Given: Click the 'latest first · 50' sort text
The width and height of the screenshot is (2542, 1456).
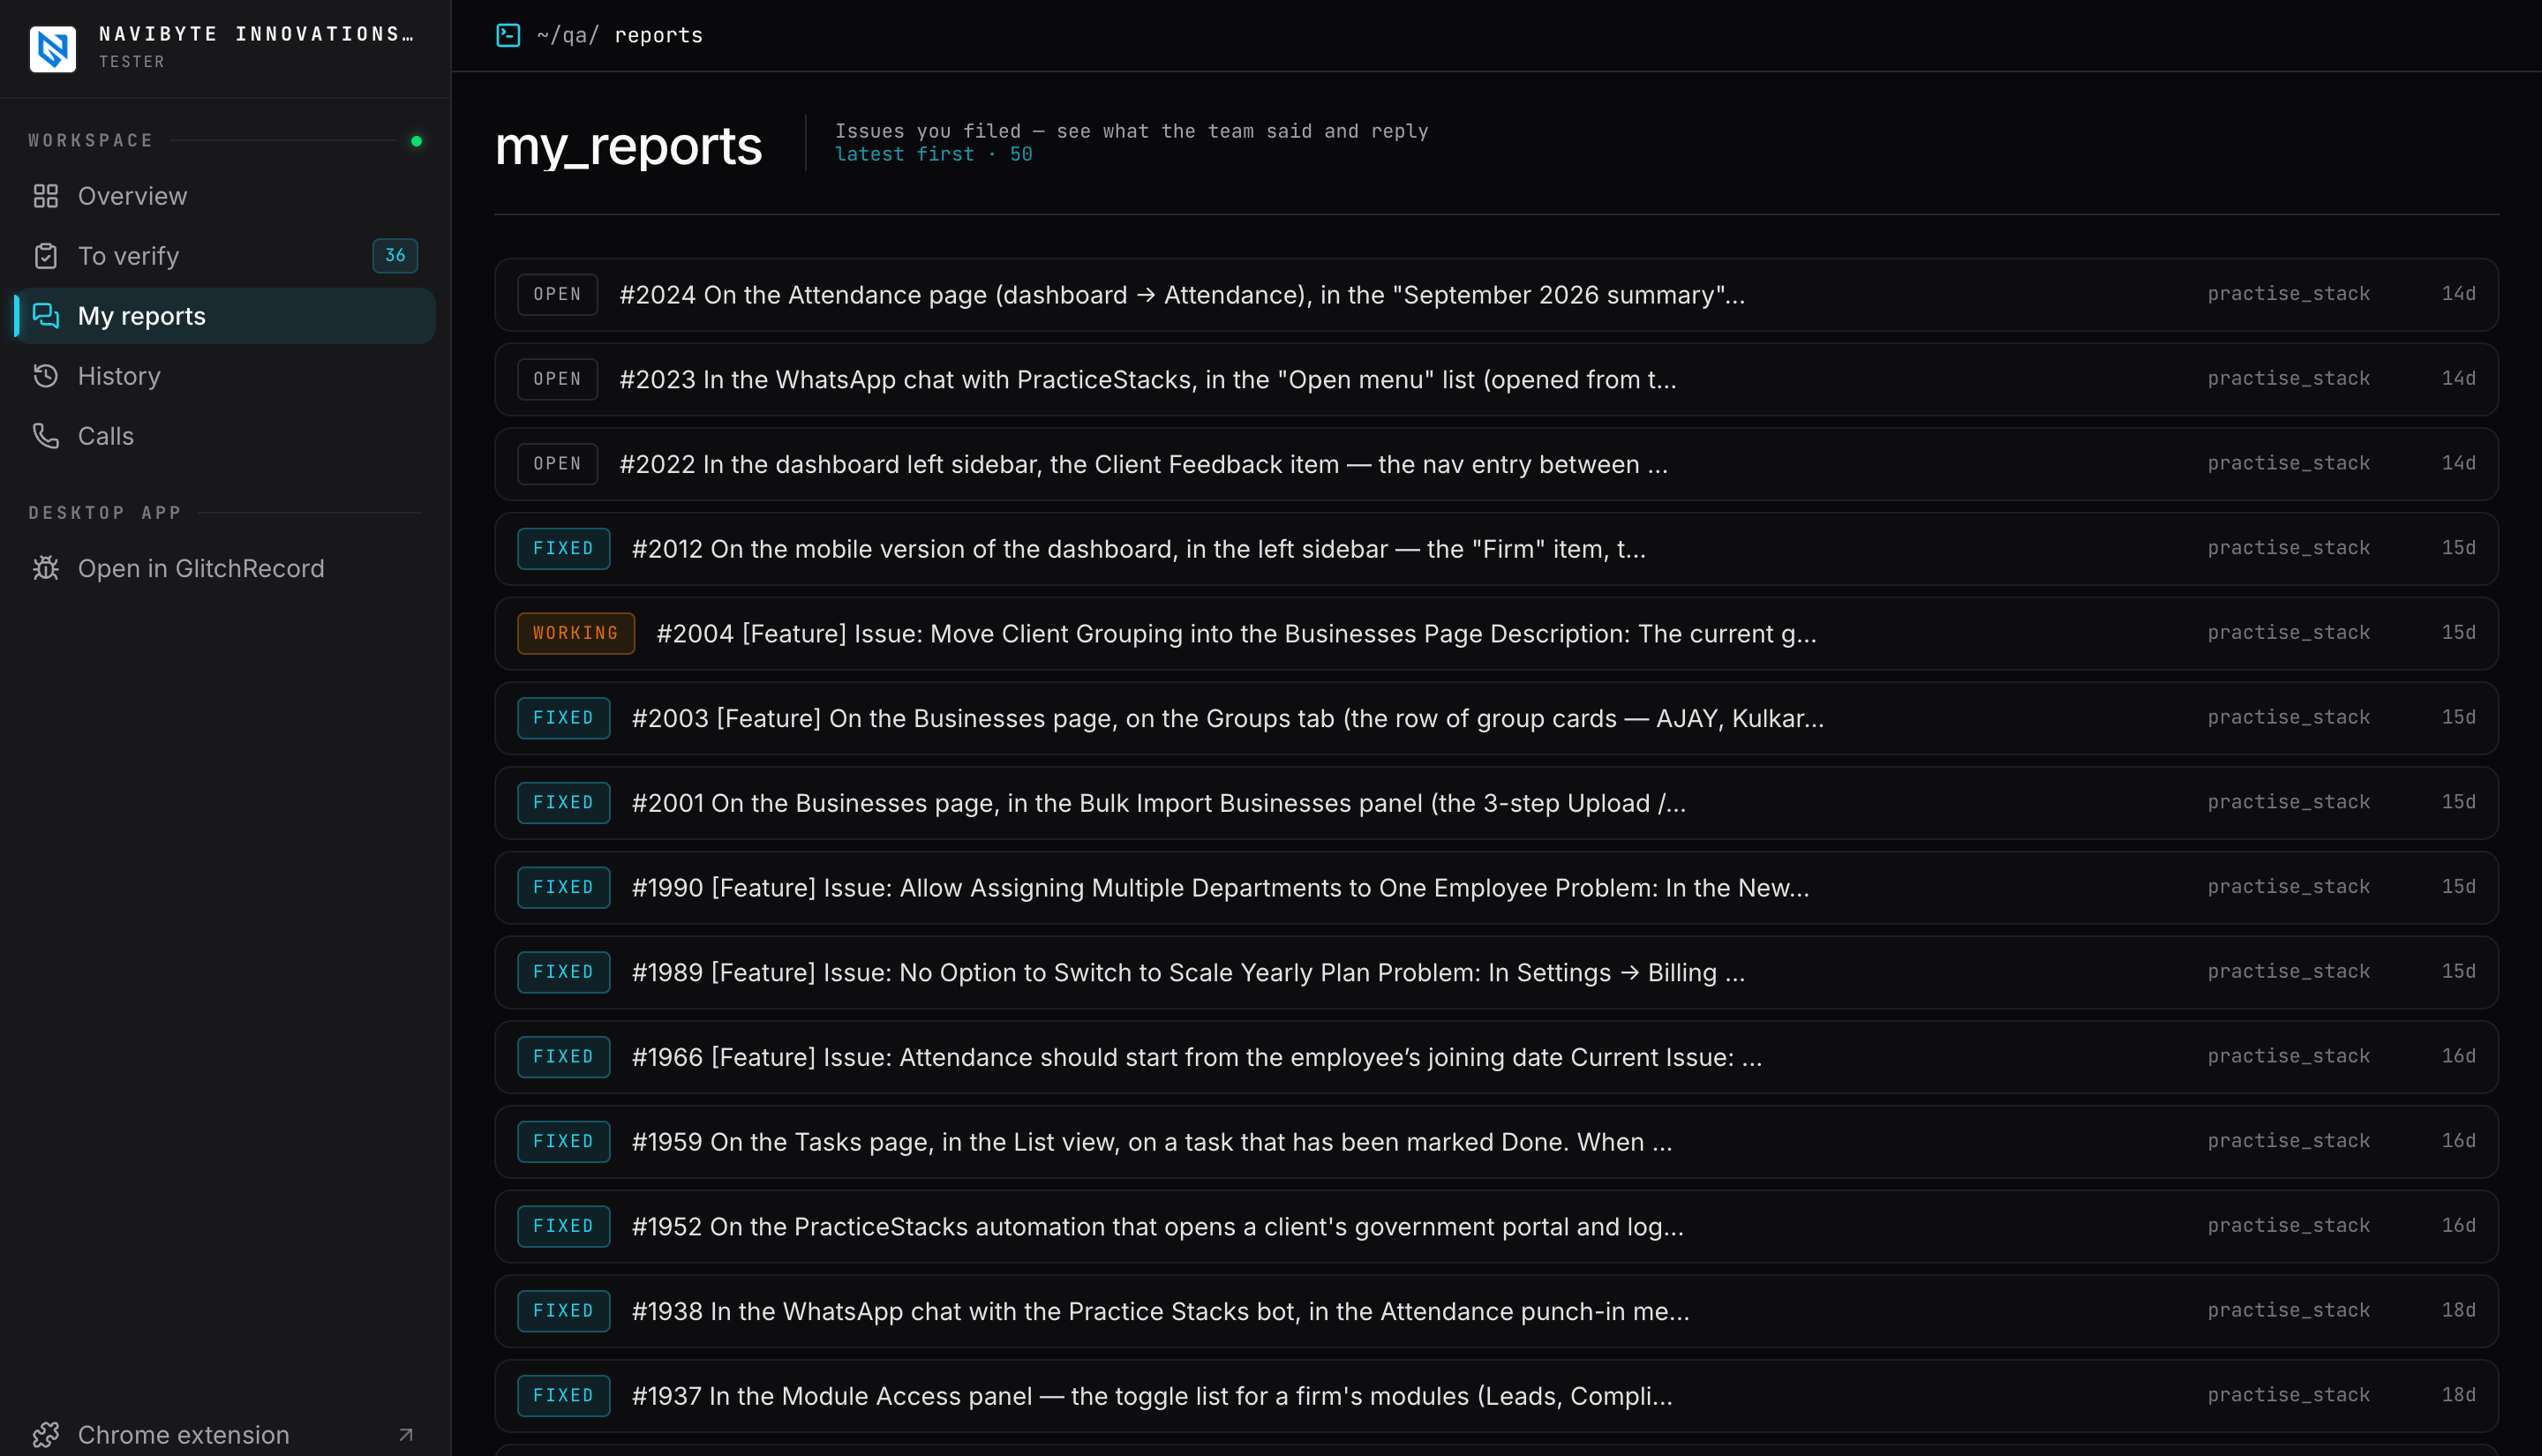Looking at the screenshot, I should [933, 154].
